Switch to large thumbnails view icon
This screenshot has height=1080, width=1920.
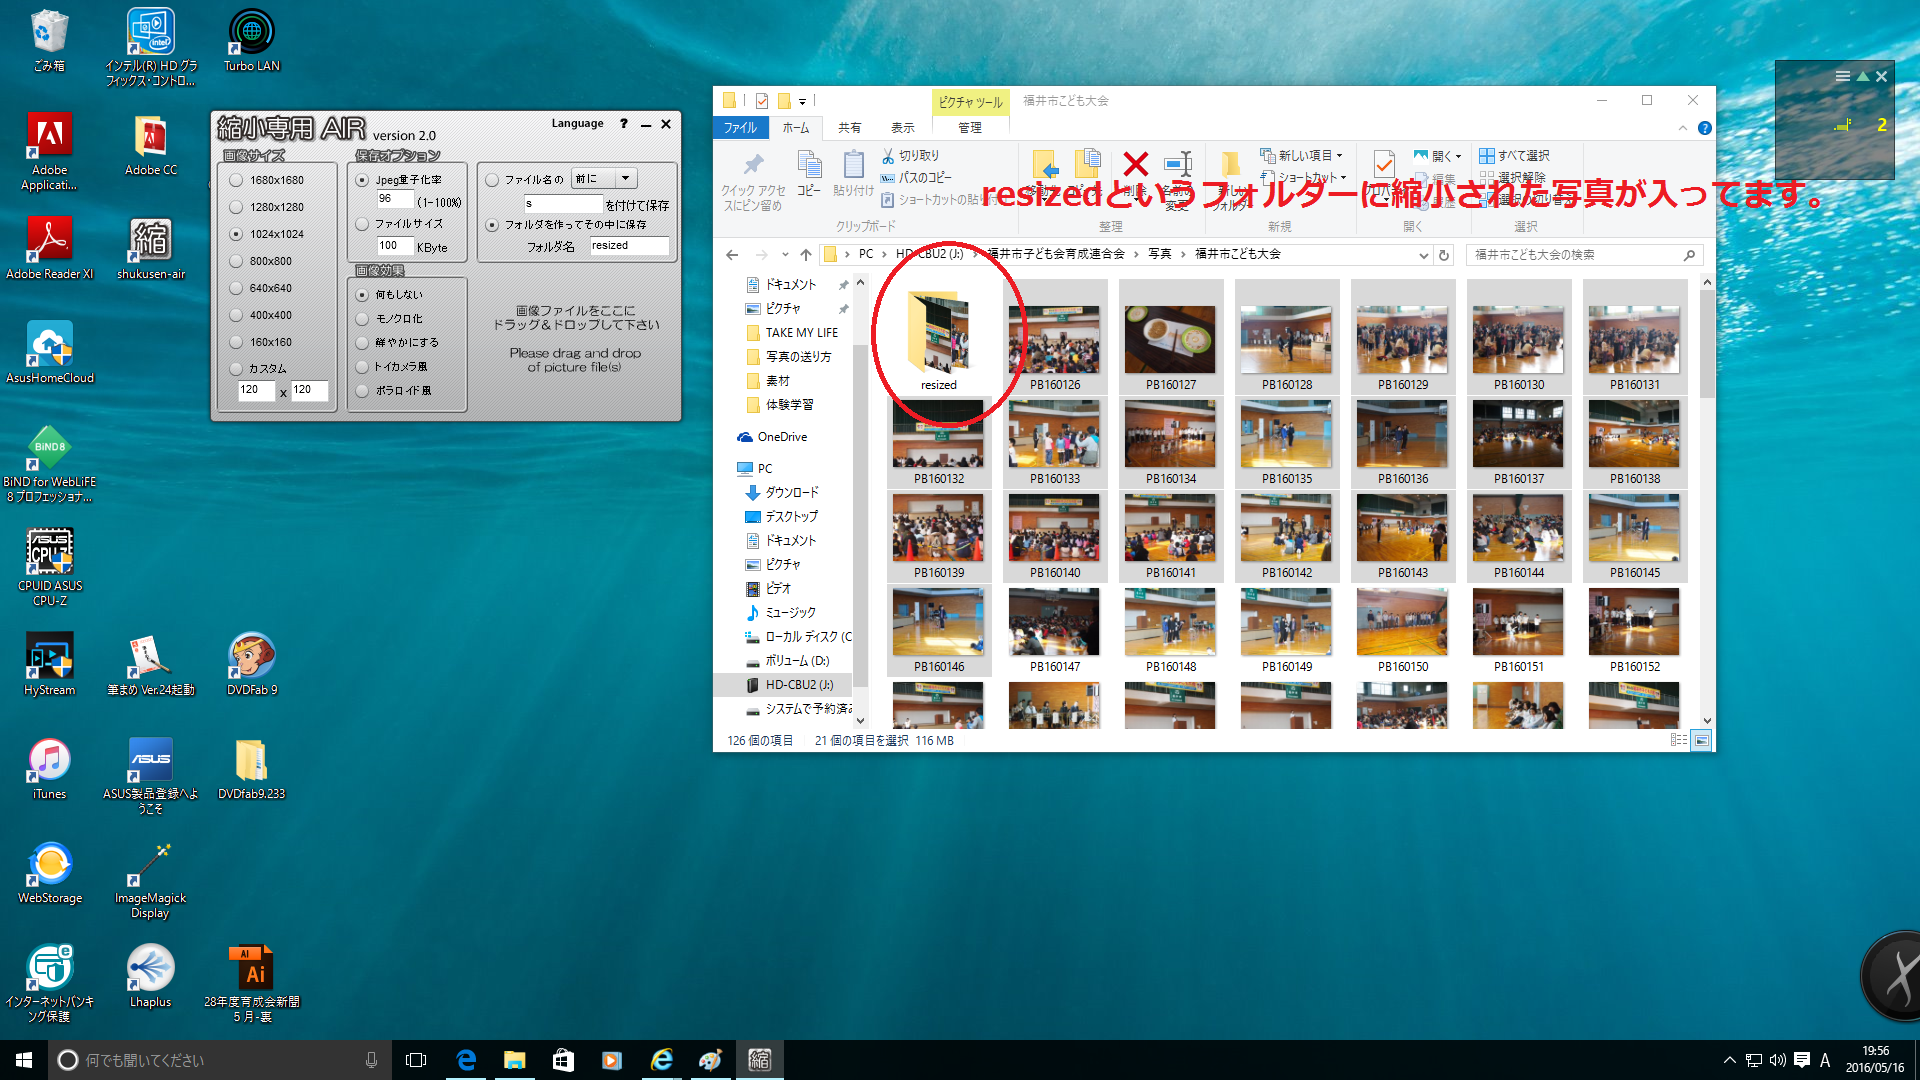1701,740
